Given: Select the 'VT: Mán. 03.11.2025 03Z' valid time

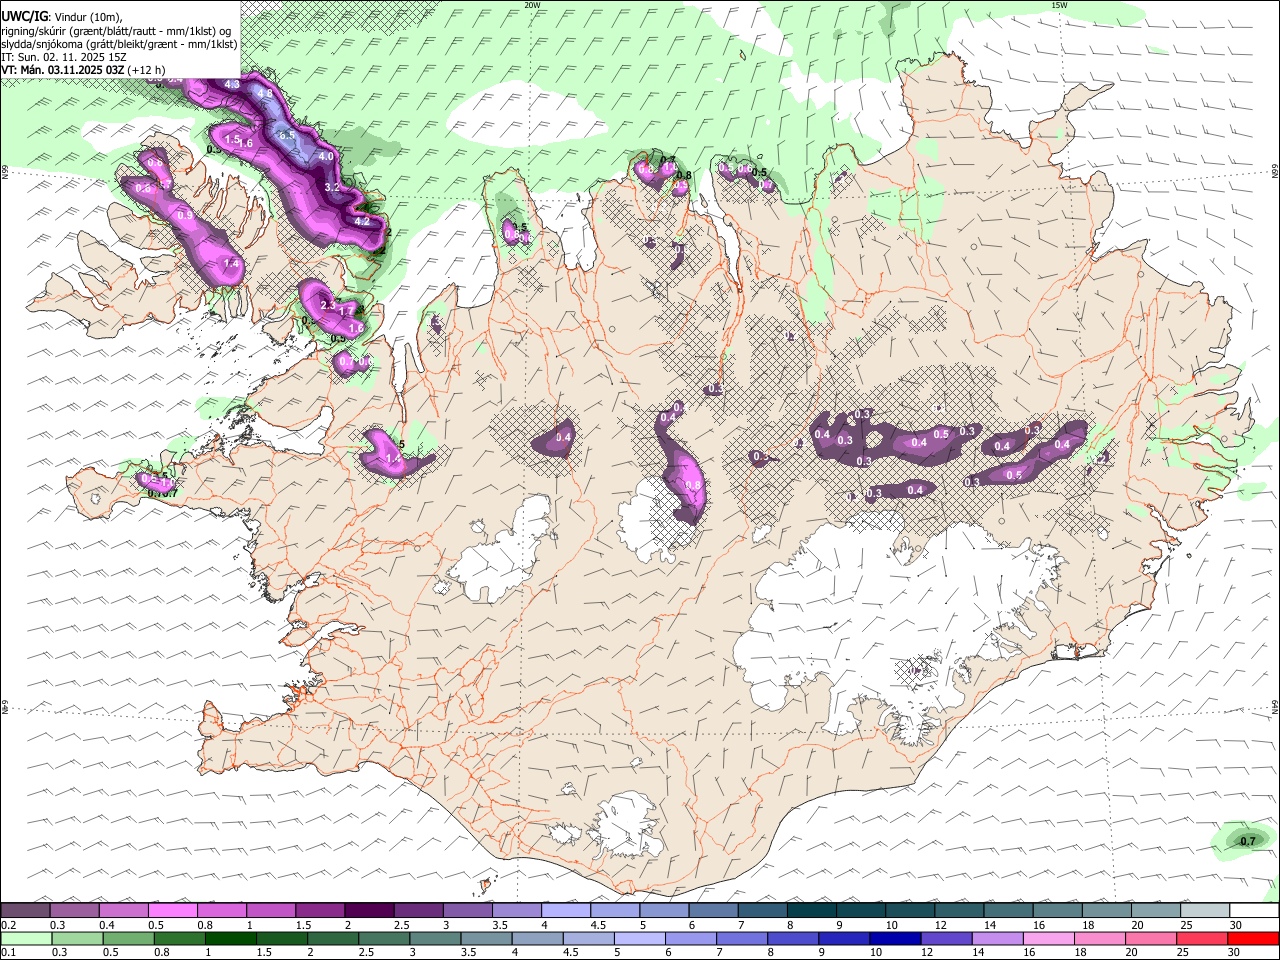Looking at the screenshot, I should pos(63,70).
